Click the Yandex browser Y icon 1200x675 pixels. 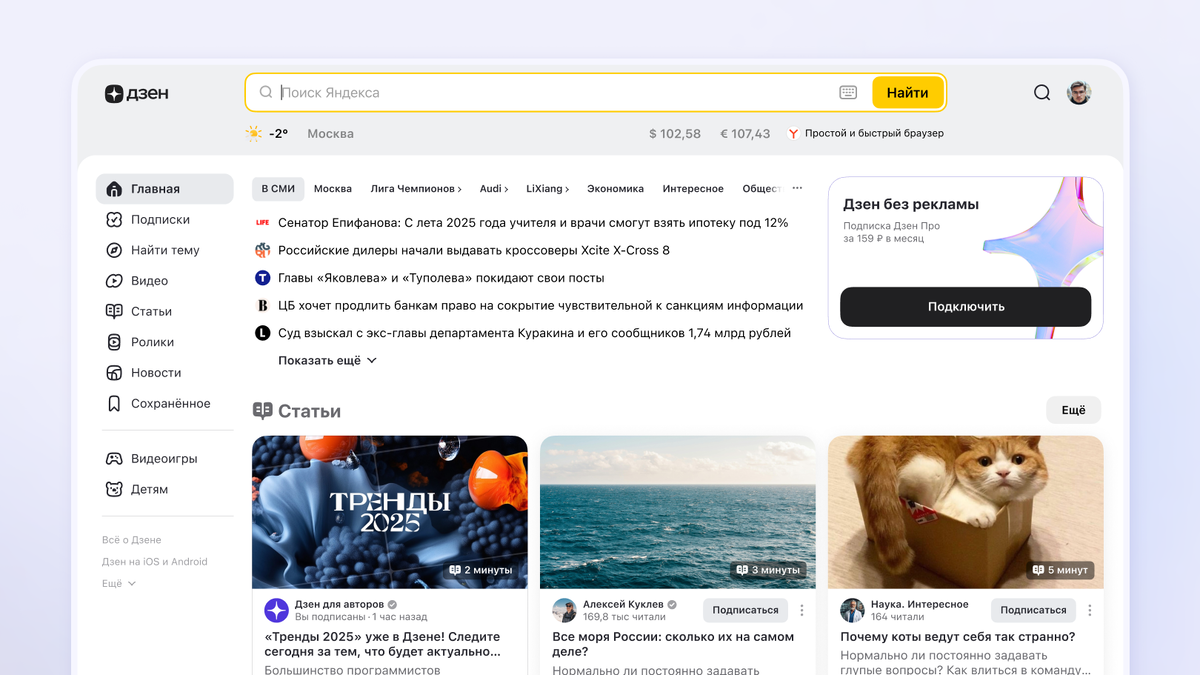pos(793,133)
